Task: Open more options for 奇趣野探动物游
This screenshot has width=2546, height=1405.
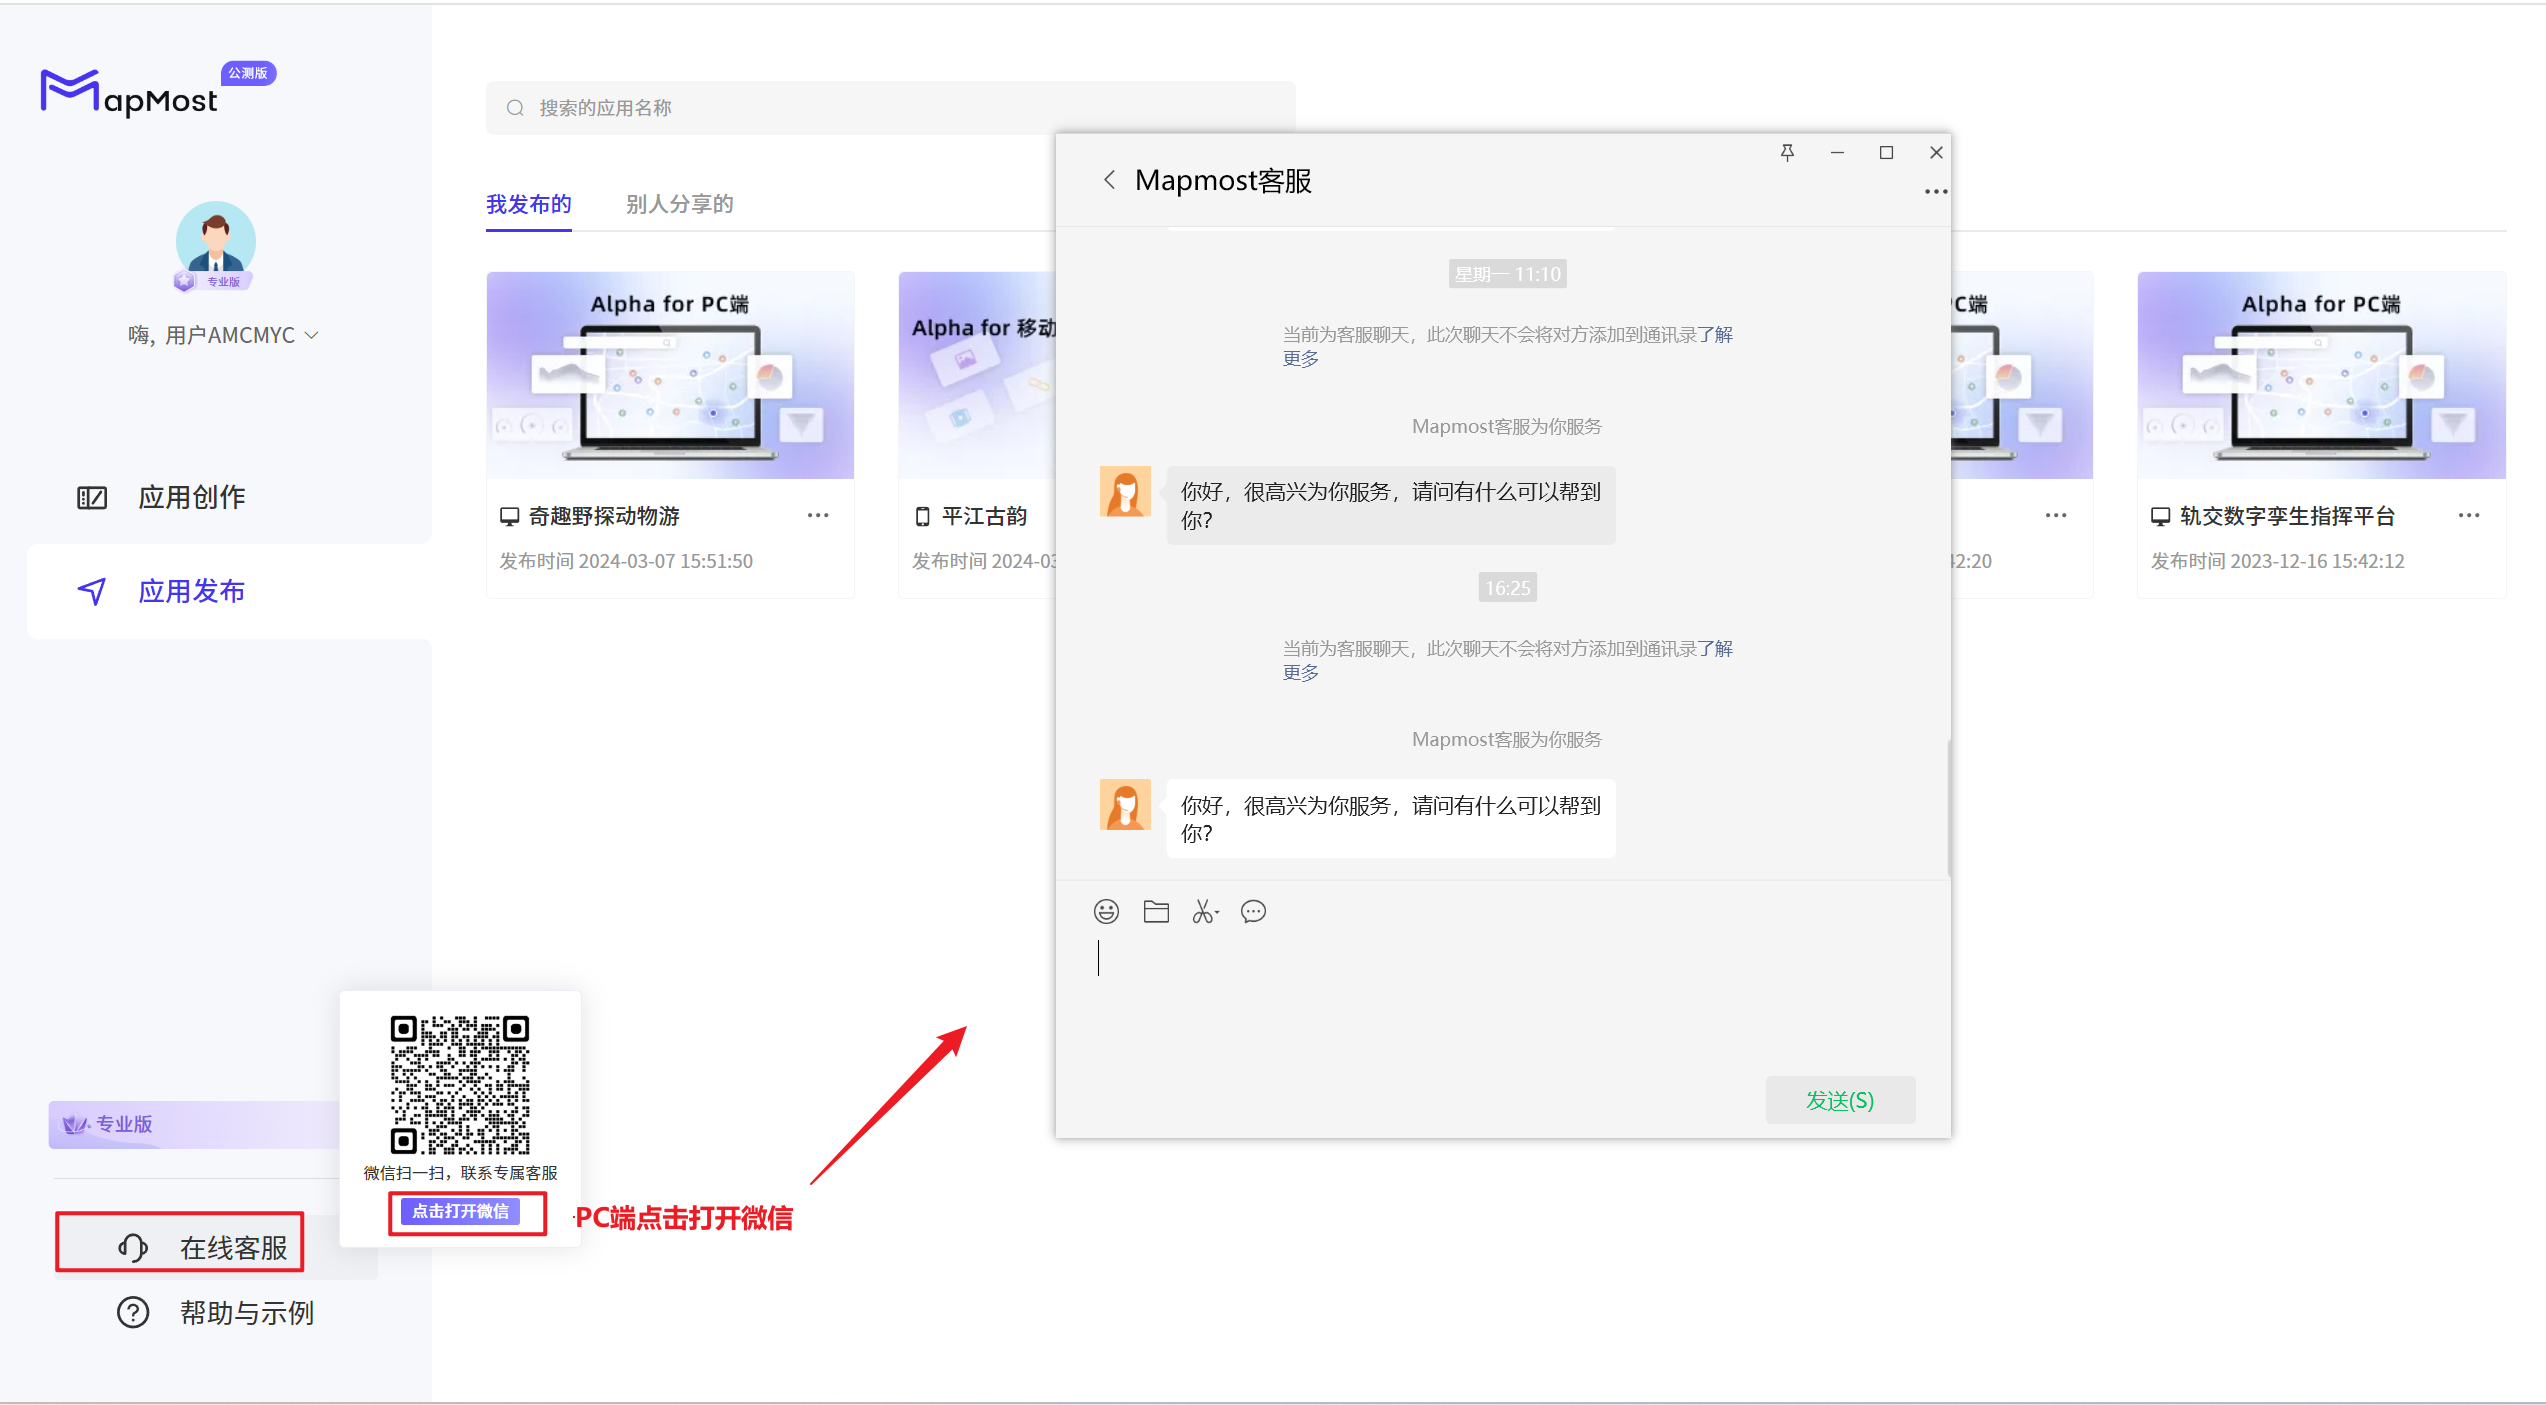Action: (x=818, y=515)
